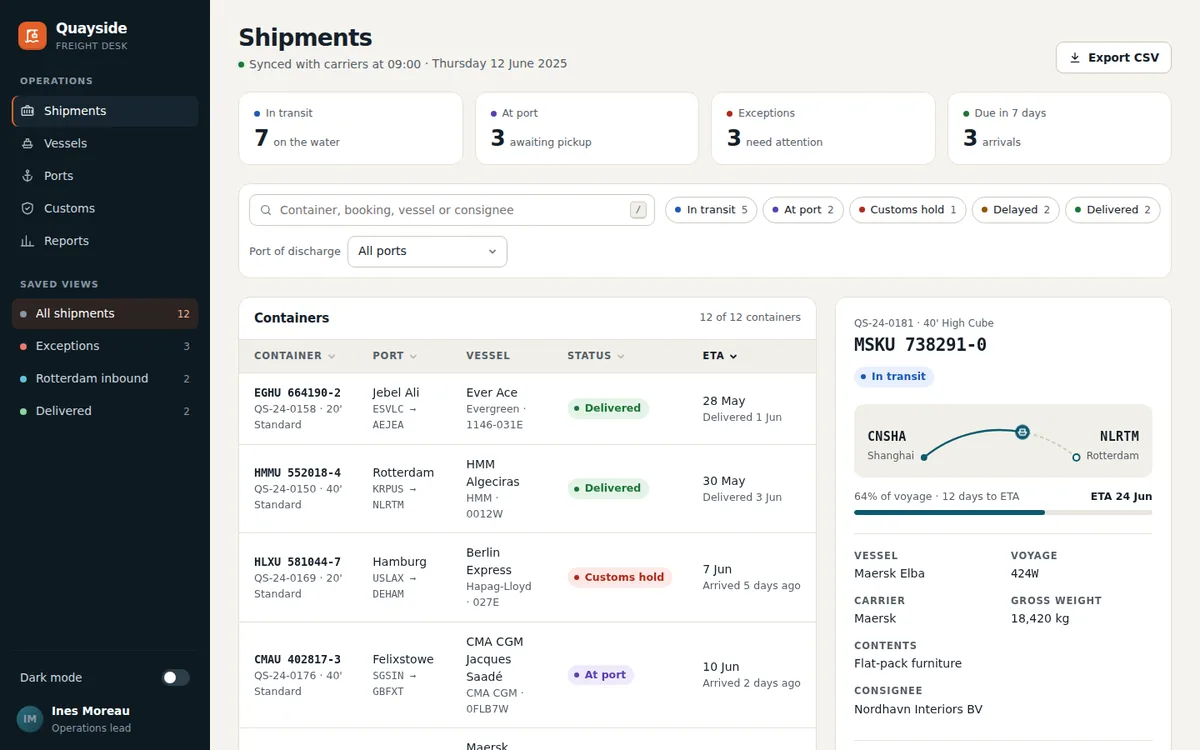Sort by the ETA column header

point(720,356)
